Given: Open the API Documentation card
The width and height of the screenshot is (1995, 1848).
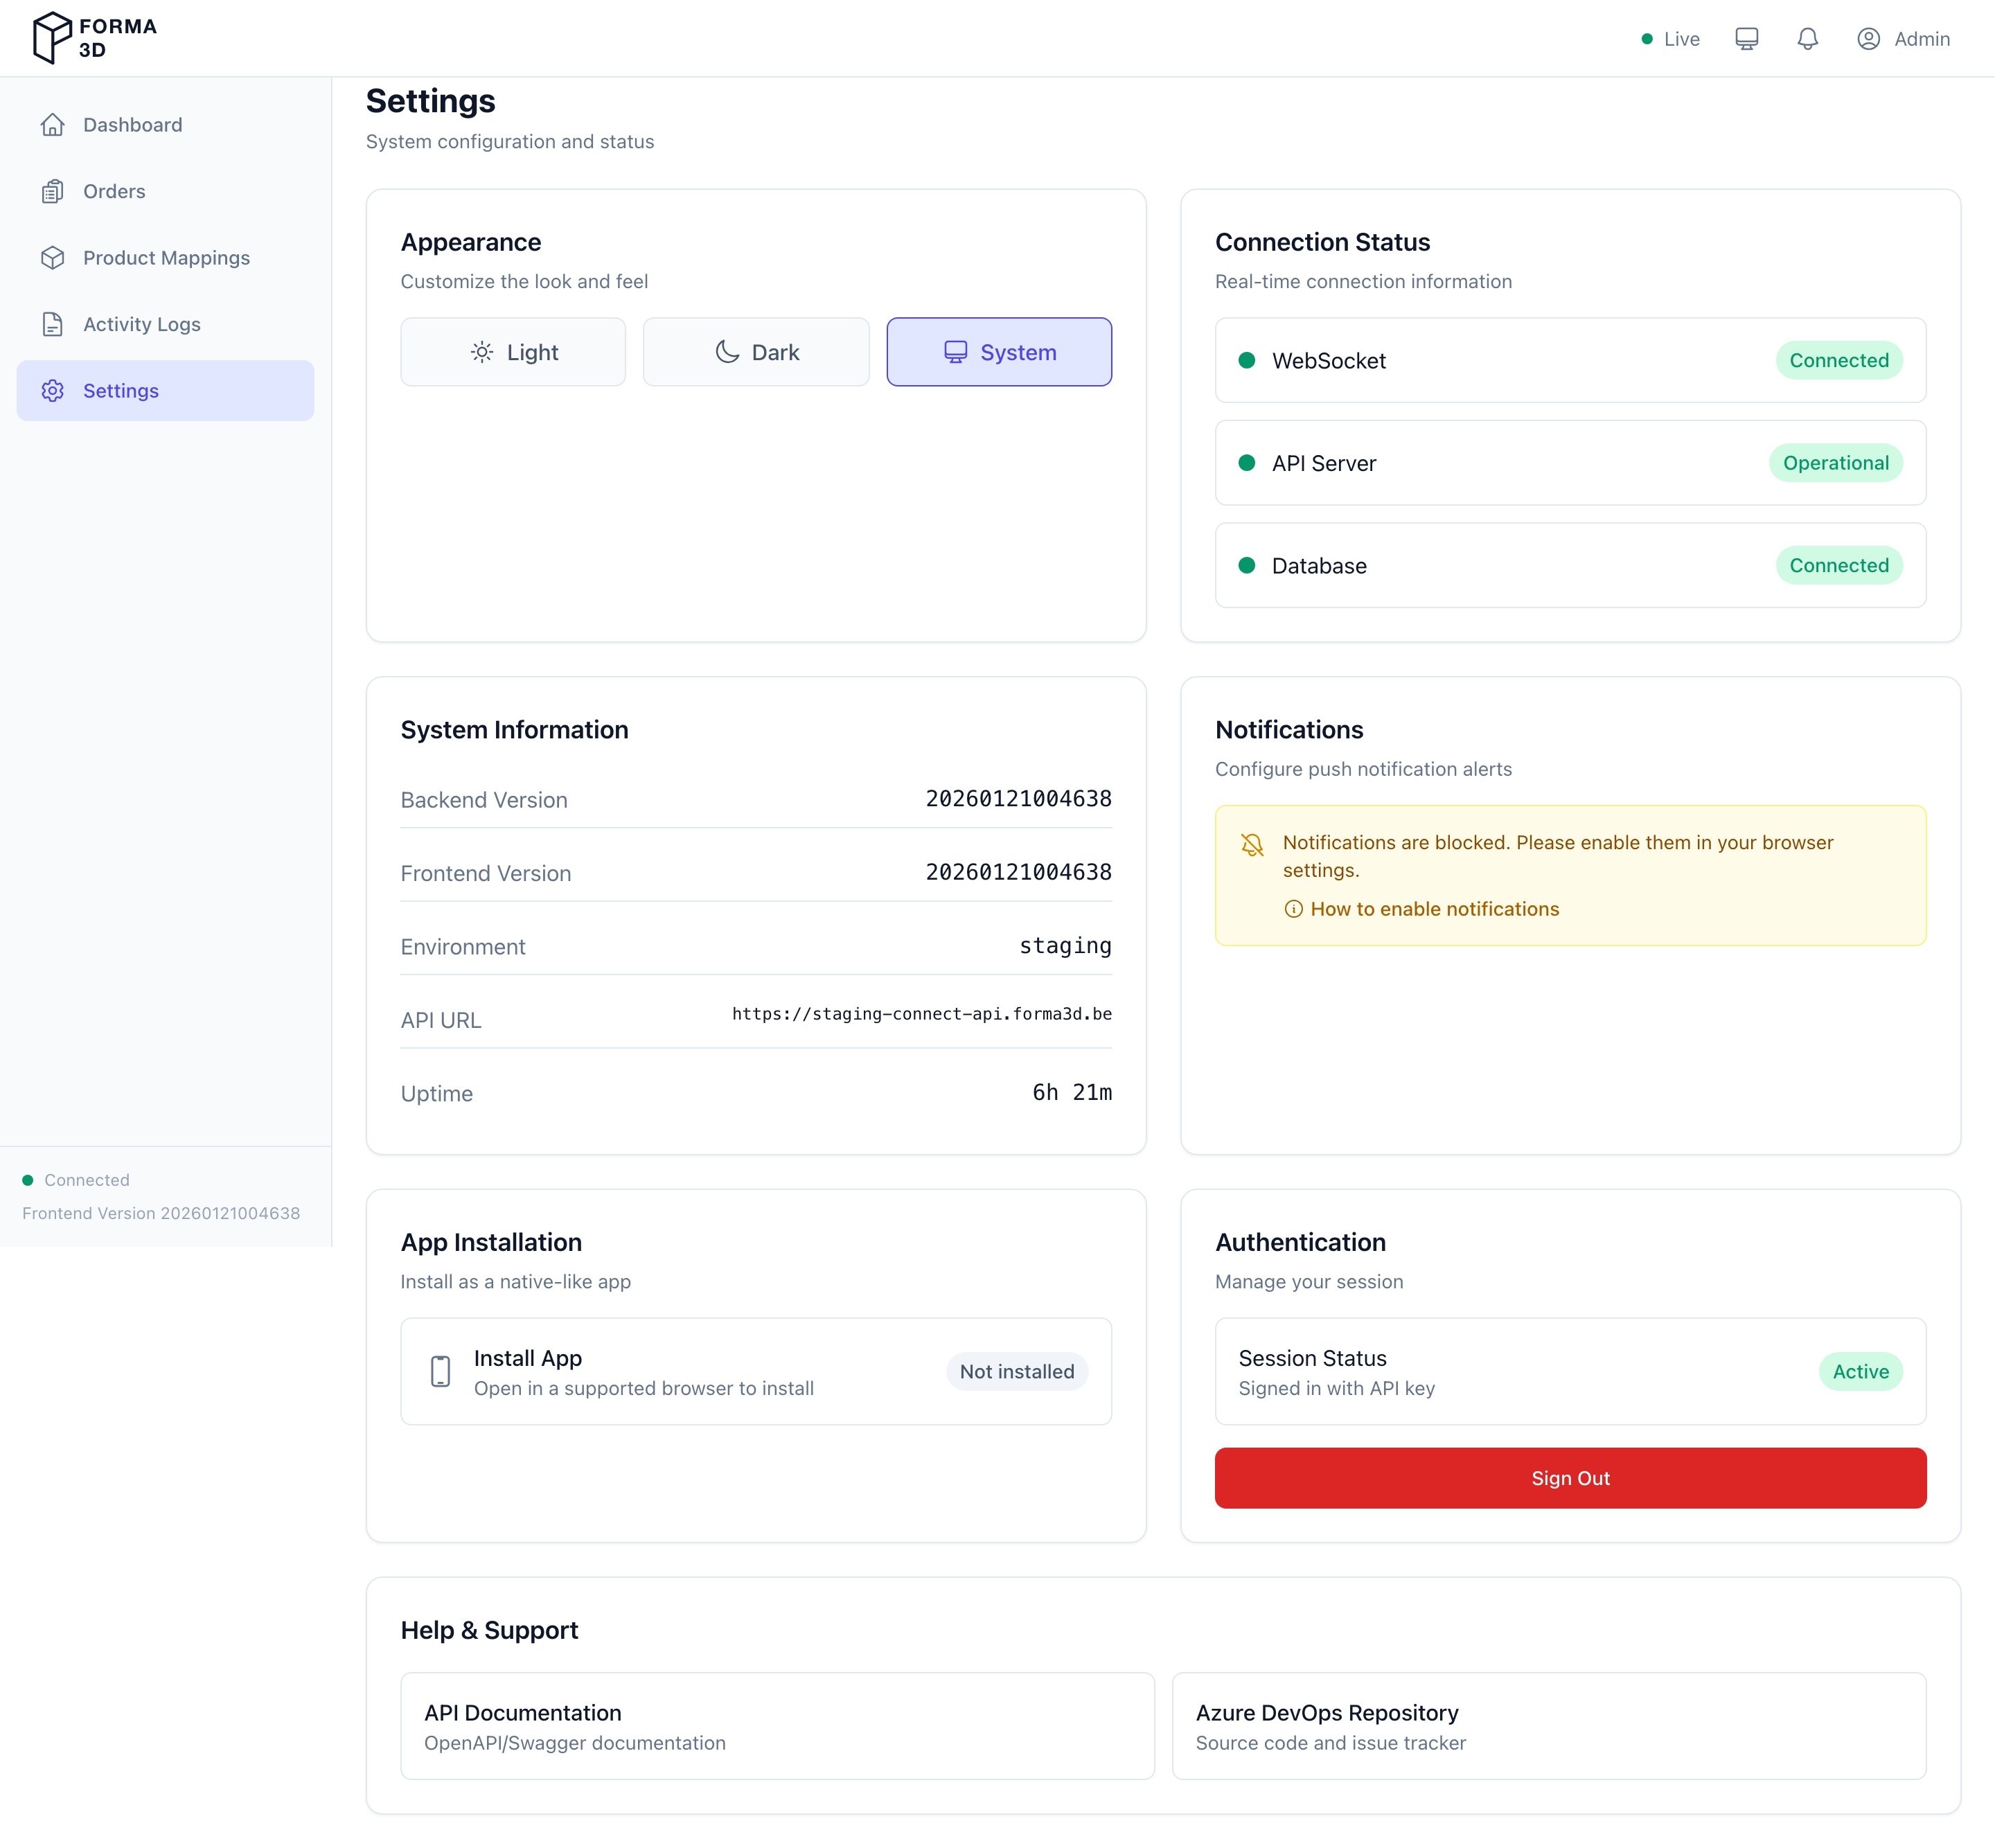Looking at the screenshot, I should (x=777, y=1726).
